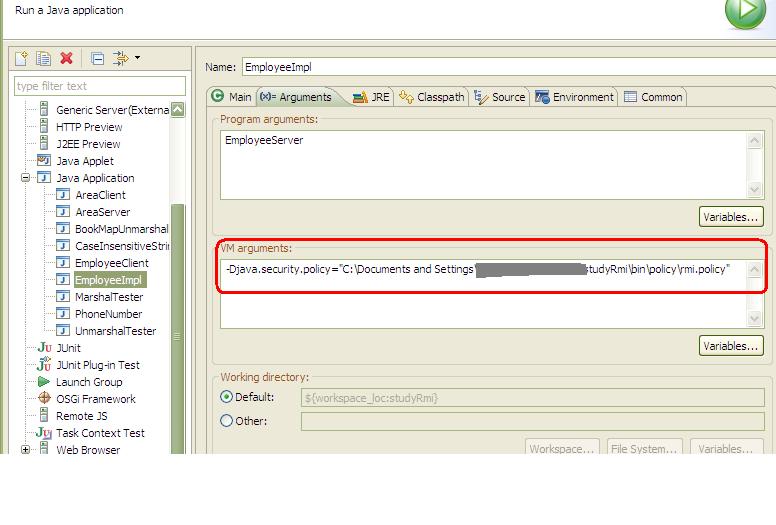
Task: Click Variables button under Program arguments
Action: coord(731,217)
